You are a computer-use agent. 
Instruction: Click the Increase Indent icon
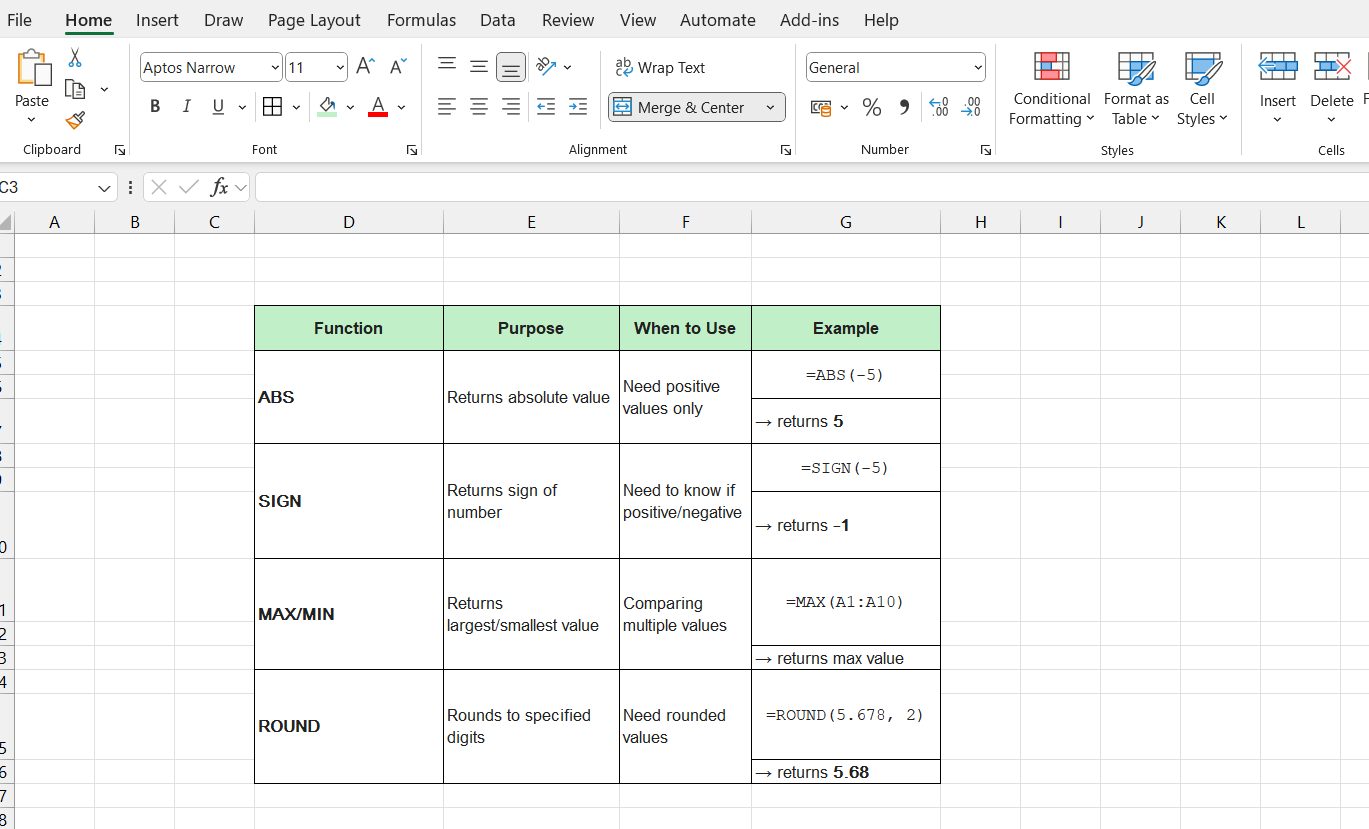pos(578,107)
